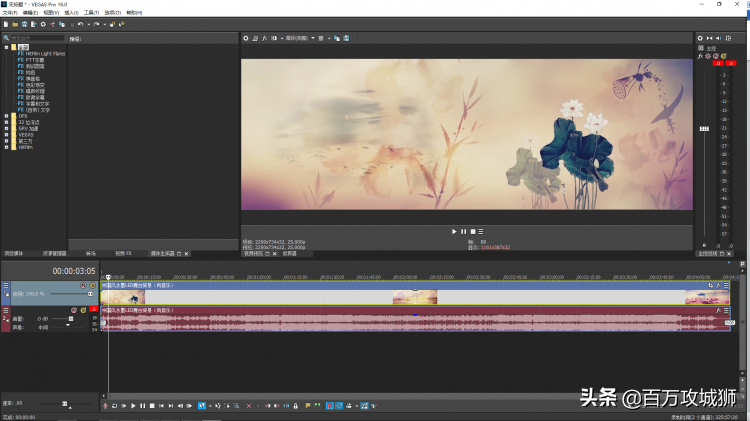Click the audio track volume slider

coord(69,319)
